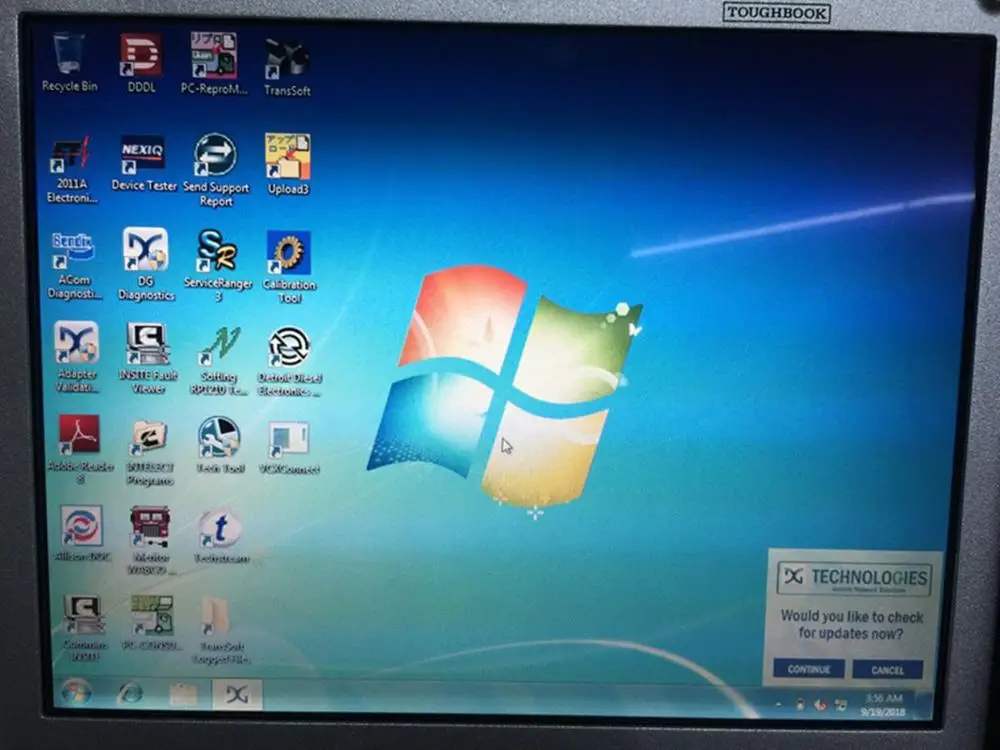Launch the DDDL shortcut
This screenshot has height=750, width=1000.
click(141, 64)
